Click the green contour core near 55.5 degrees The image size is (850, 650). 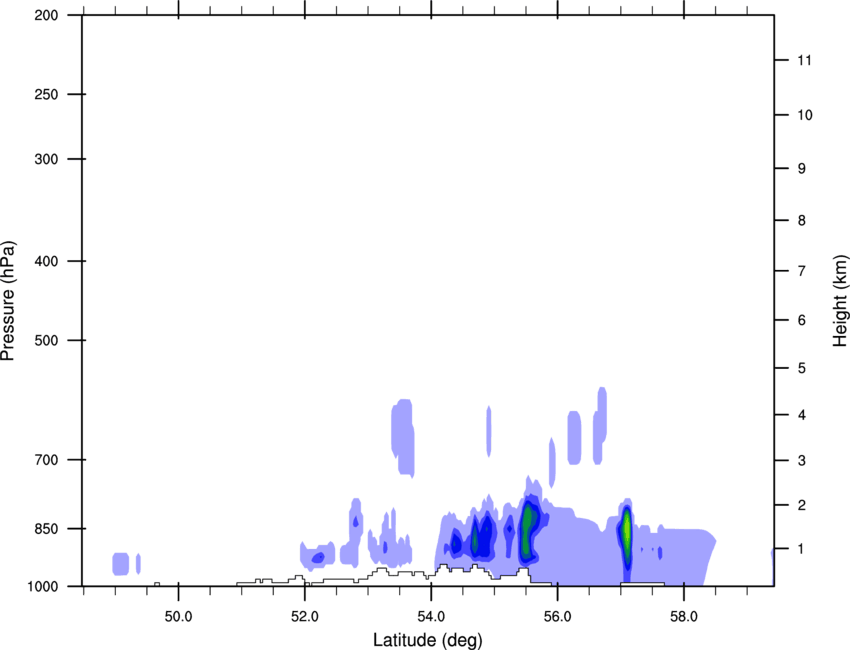pos(526,529)
